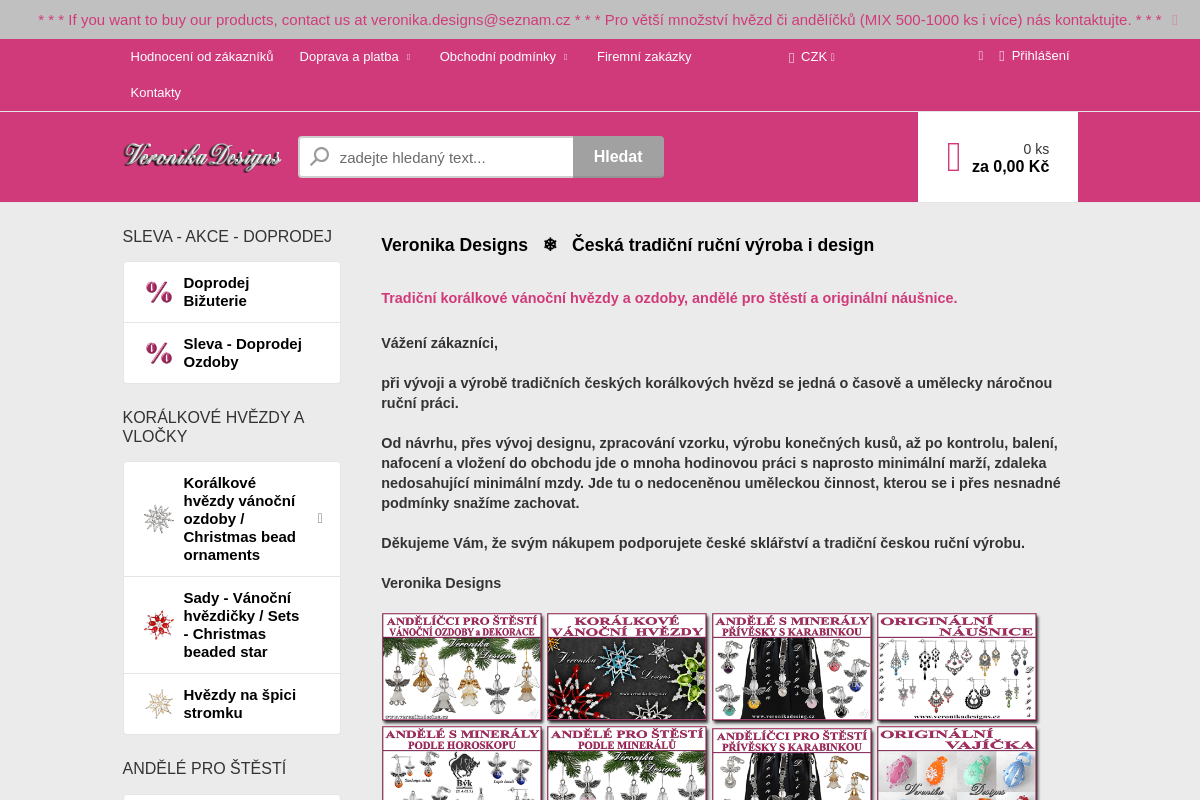
Task: Click the user icon next to Přihlášení
Action: 1001,56
